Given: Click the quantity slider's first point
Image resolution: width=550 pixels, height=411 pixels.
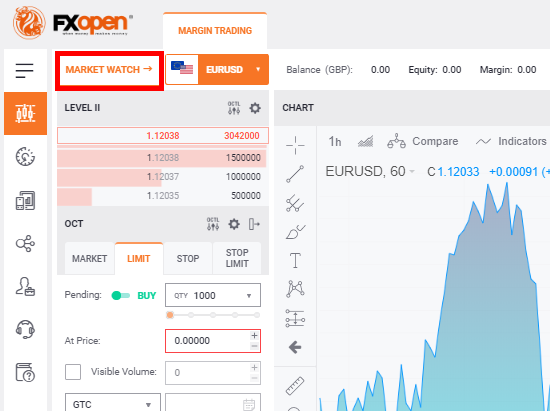Looking at the screenshot, I should pos(170,315).
